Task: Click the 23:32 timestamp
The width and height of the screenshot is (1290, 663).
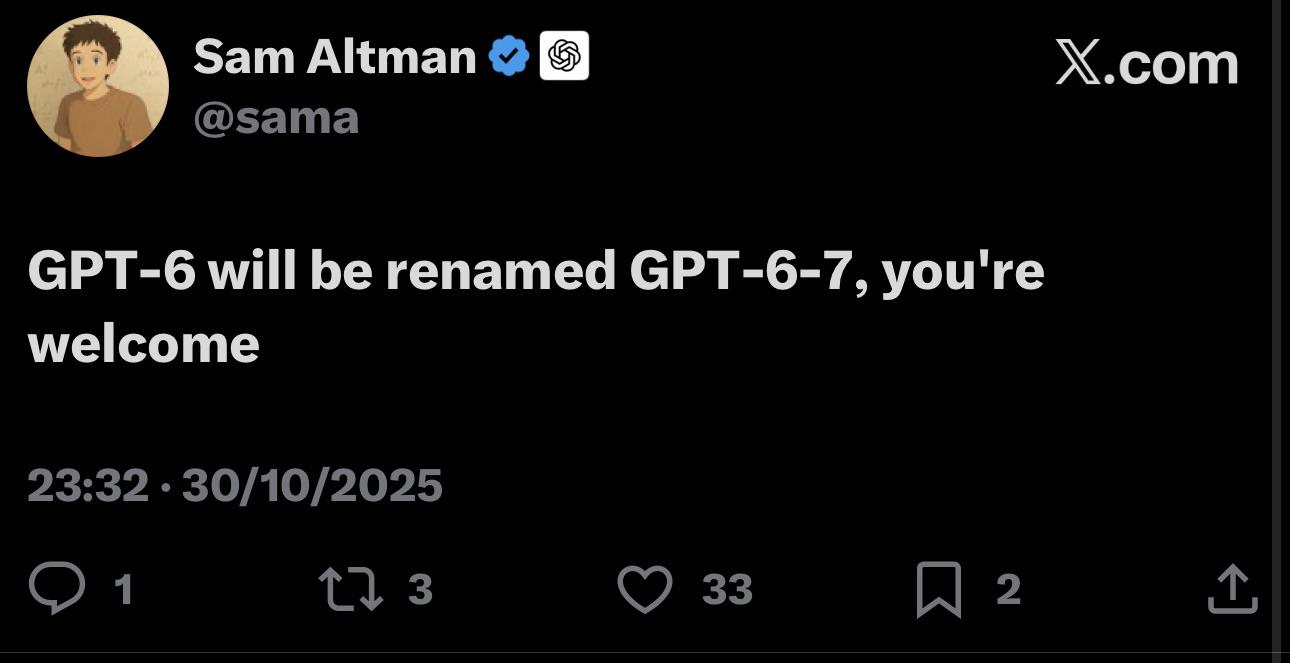Action: coord(88,486)
